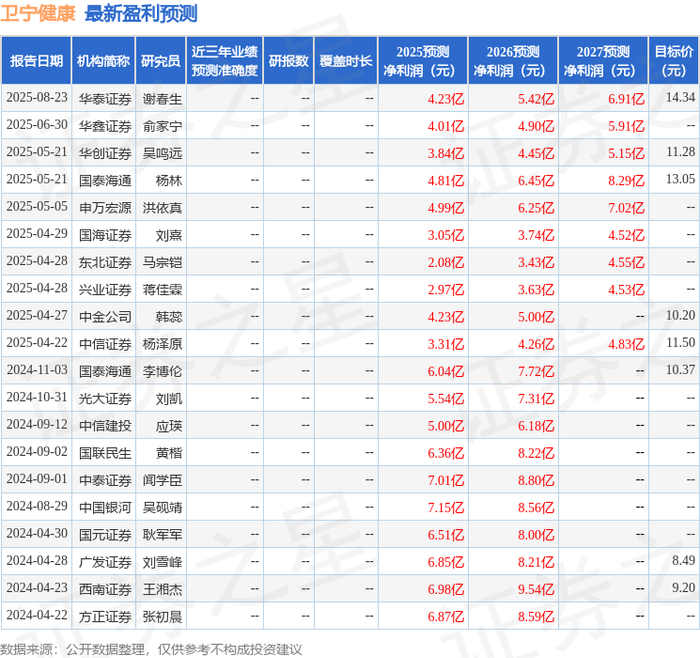Click analyst 闻学臣

(162, 480)
